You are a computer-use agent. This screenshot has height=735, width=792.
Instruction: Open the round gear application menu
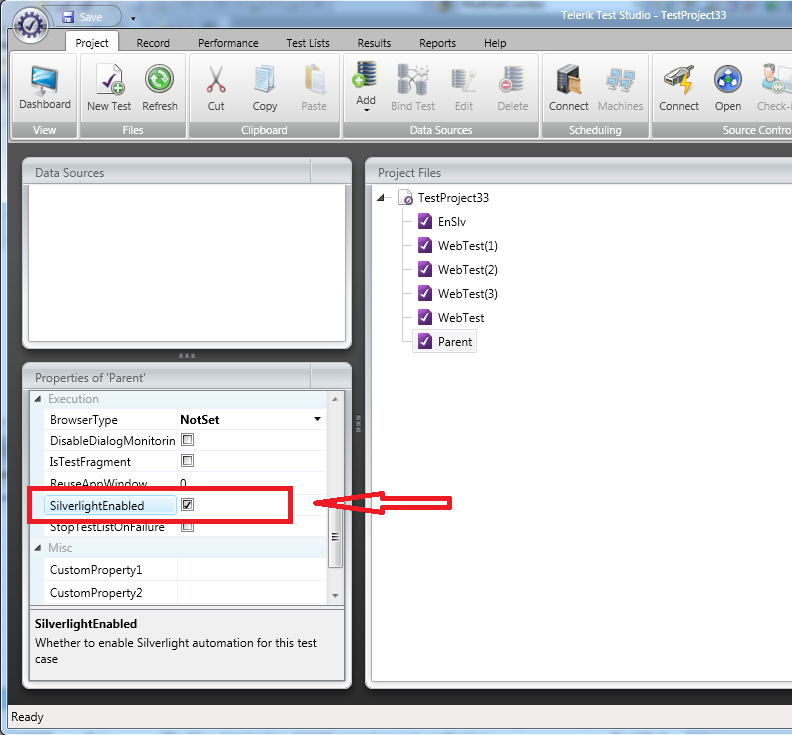click(x=30, y=25)
